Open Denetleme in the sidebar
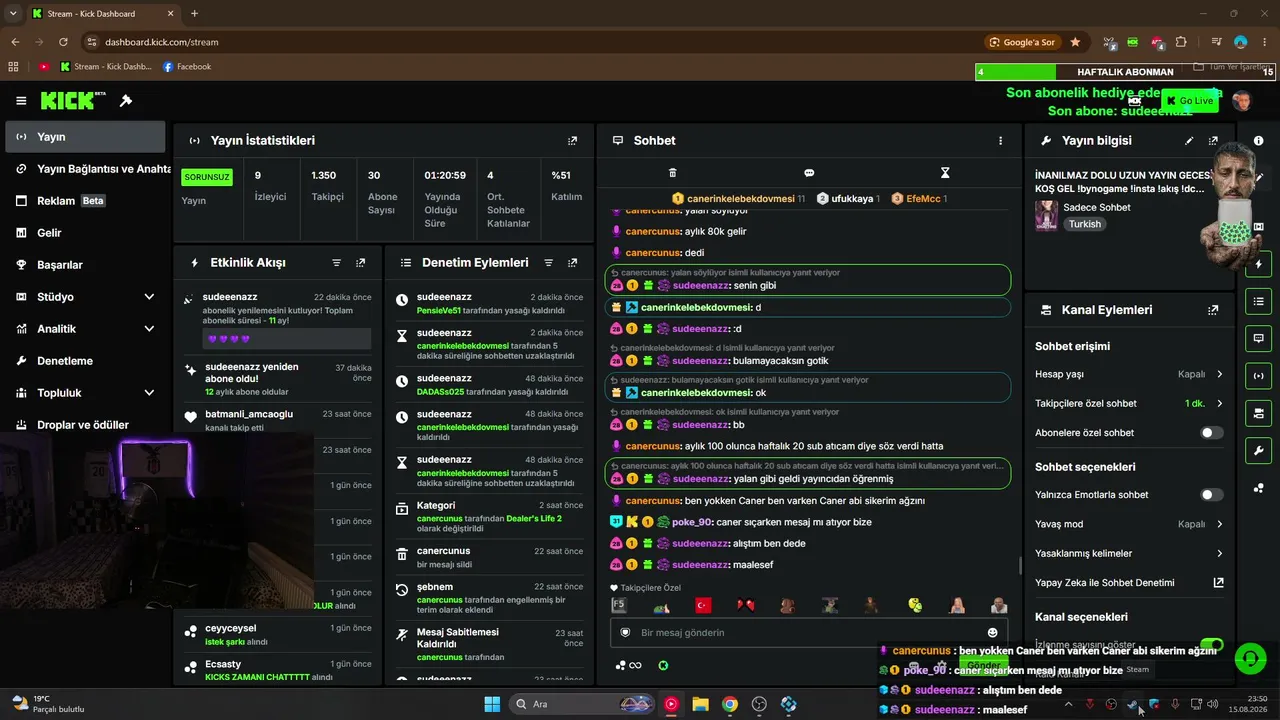 pos(84,361)
